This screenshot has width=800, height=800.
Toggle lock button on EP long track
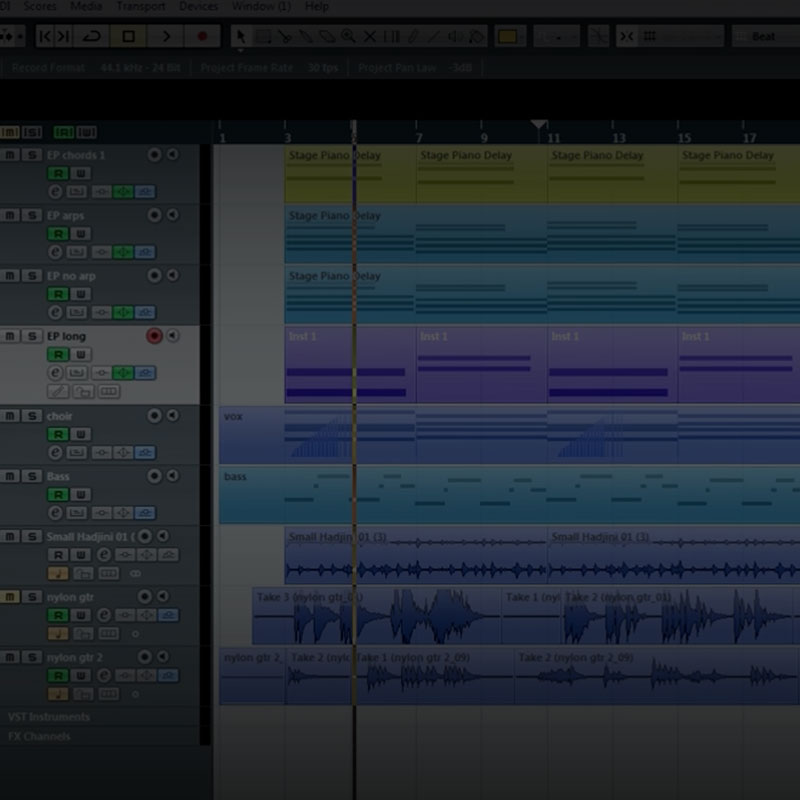83,392
